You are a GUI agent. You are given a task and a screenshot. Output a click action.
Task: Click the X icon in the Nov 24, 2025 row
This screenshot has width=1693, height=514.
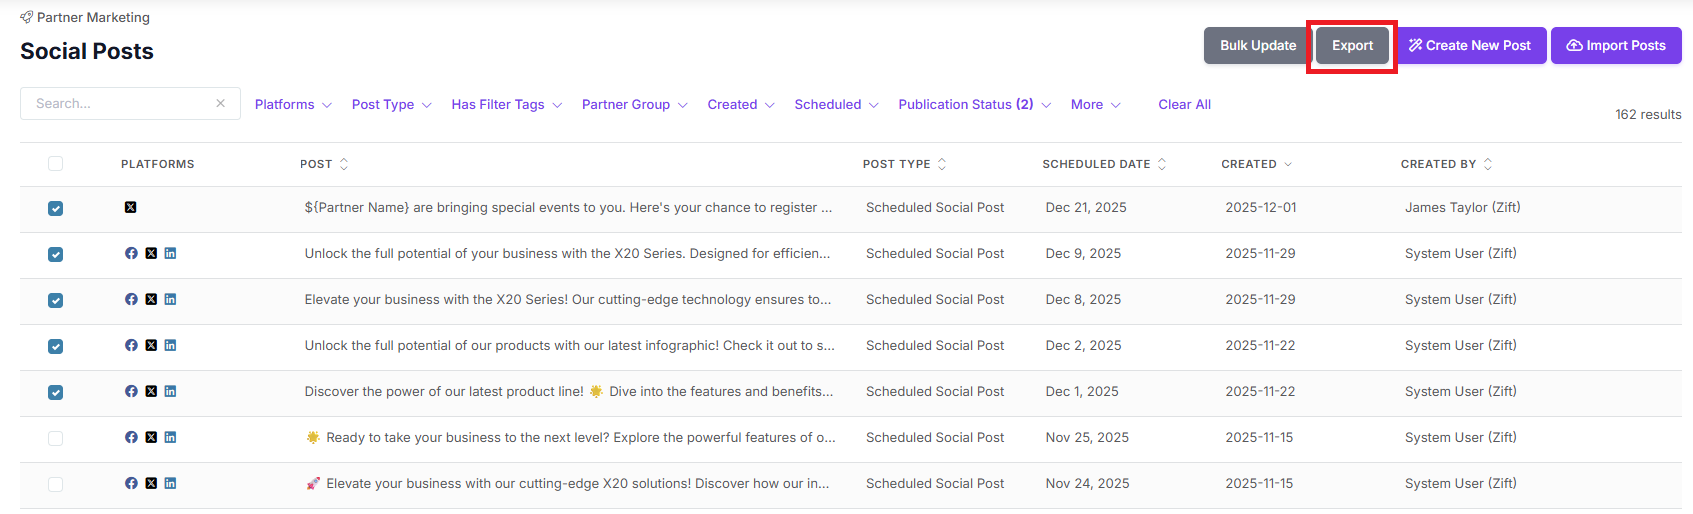151,483
